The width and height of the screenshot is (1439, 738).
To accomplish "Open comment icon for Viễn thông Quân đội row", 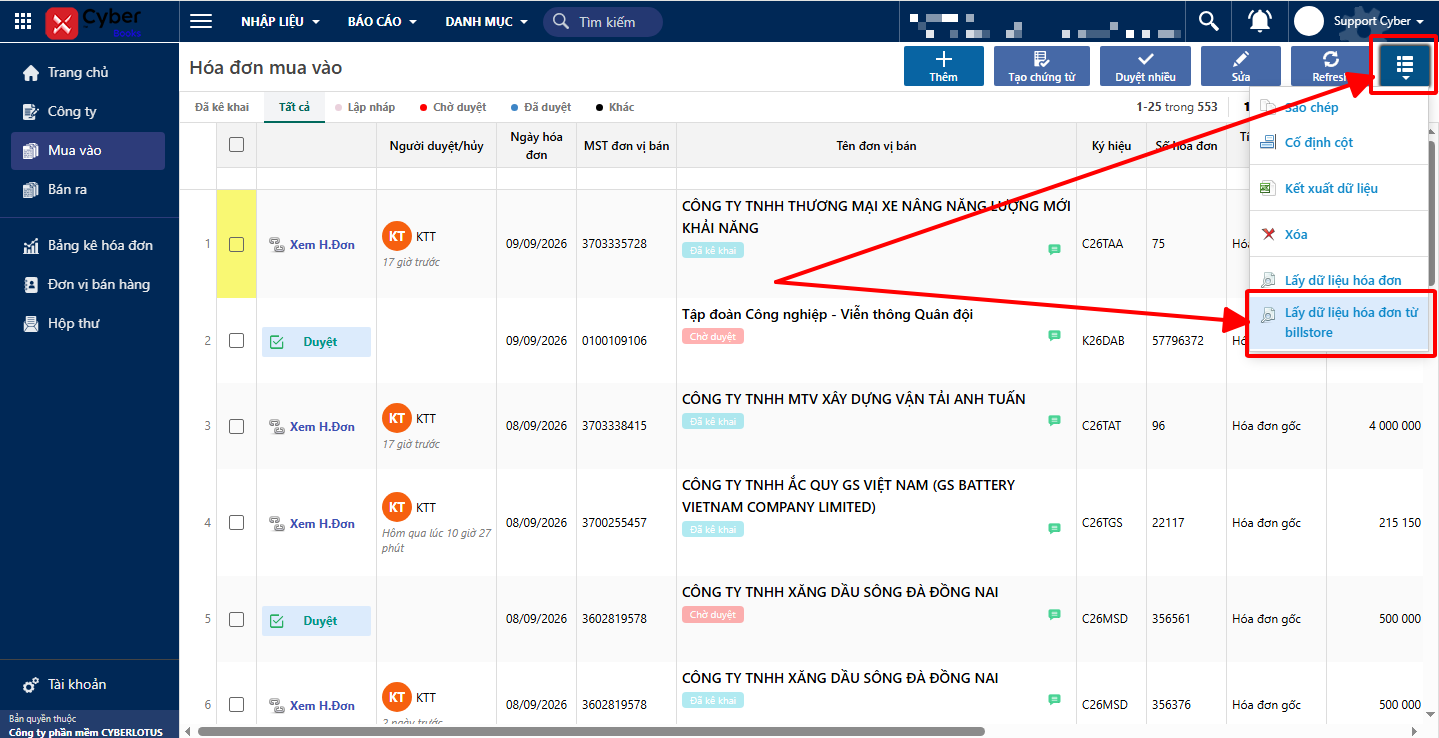I will 1054,336.
